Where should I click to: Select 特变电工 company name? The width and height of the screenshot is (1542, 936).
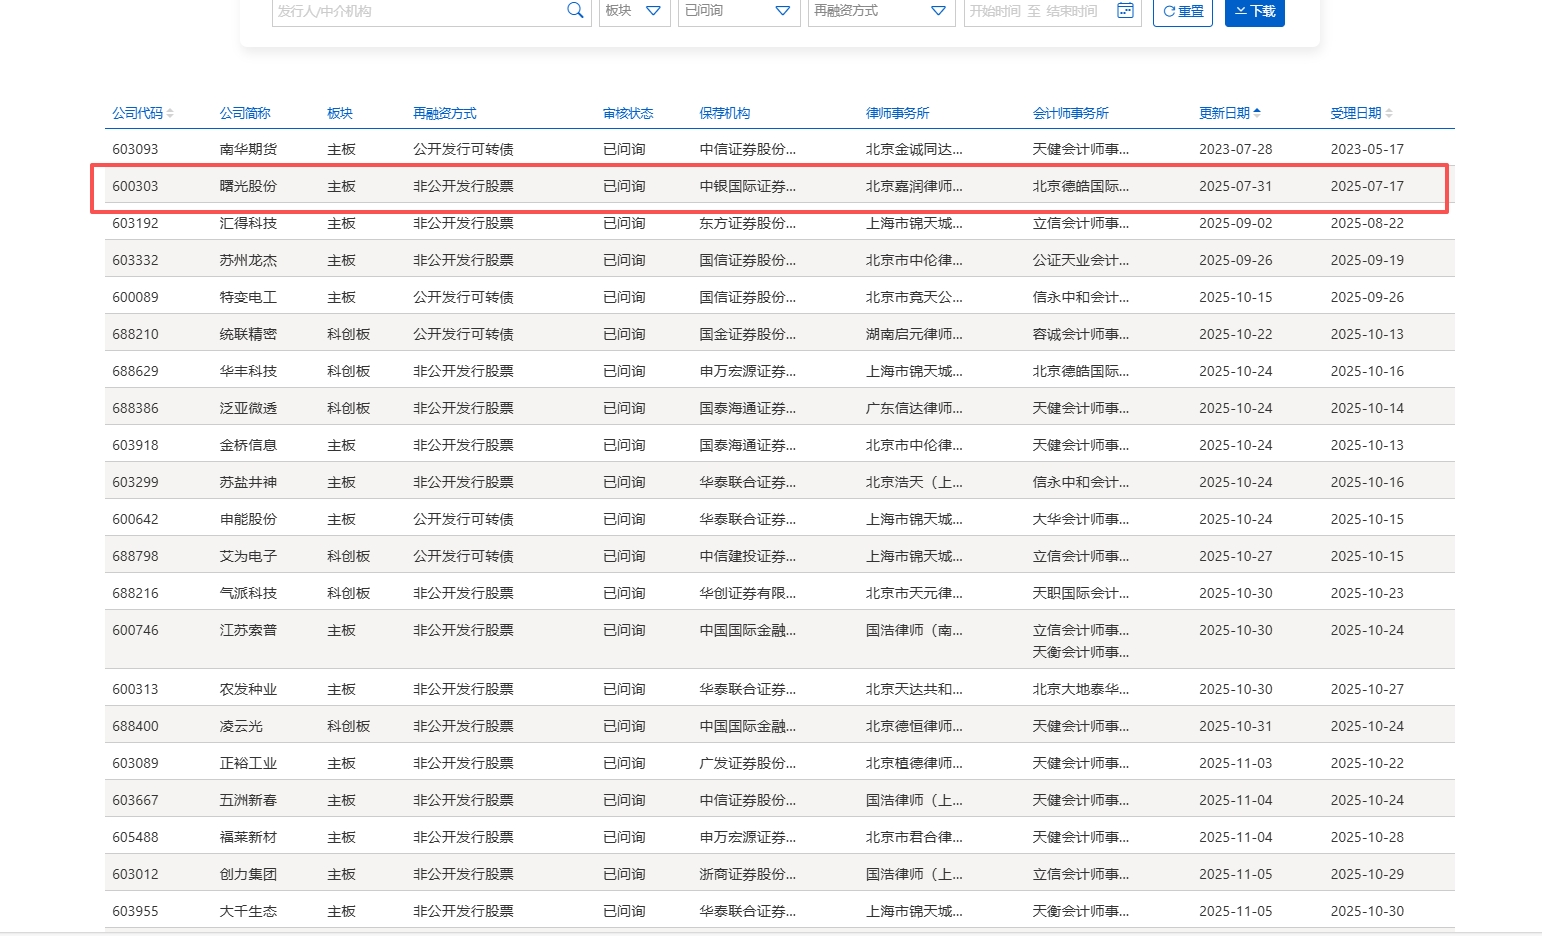[x=248, y=297]
